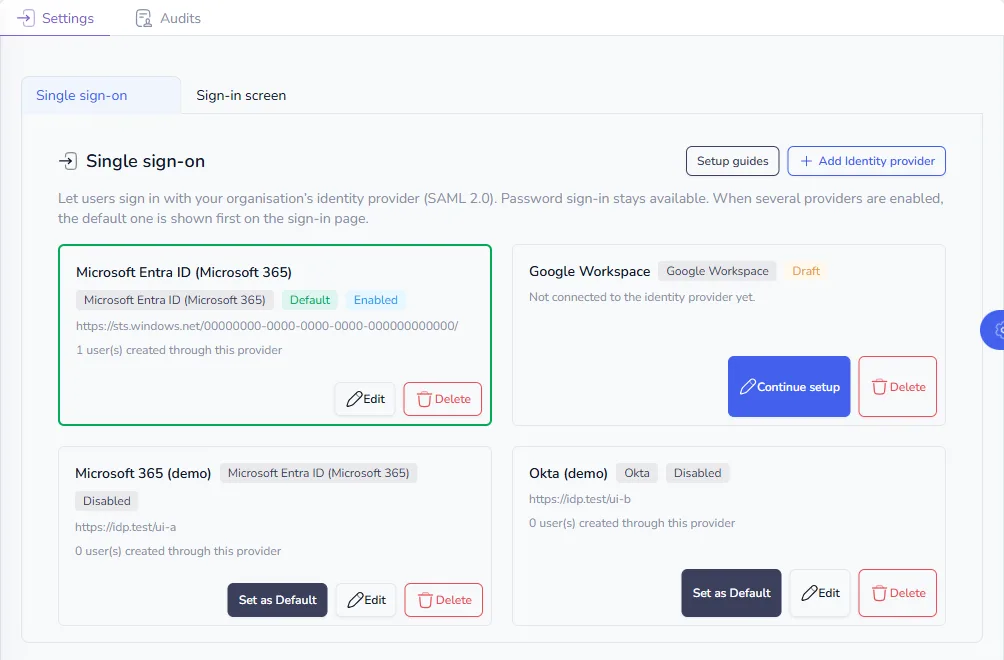Click Disabled badge on Microsoft 365 (demo) card
The image size is (1004, 660).
click(106, 501)
